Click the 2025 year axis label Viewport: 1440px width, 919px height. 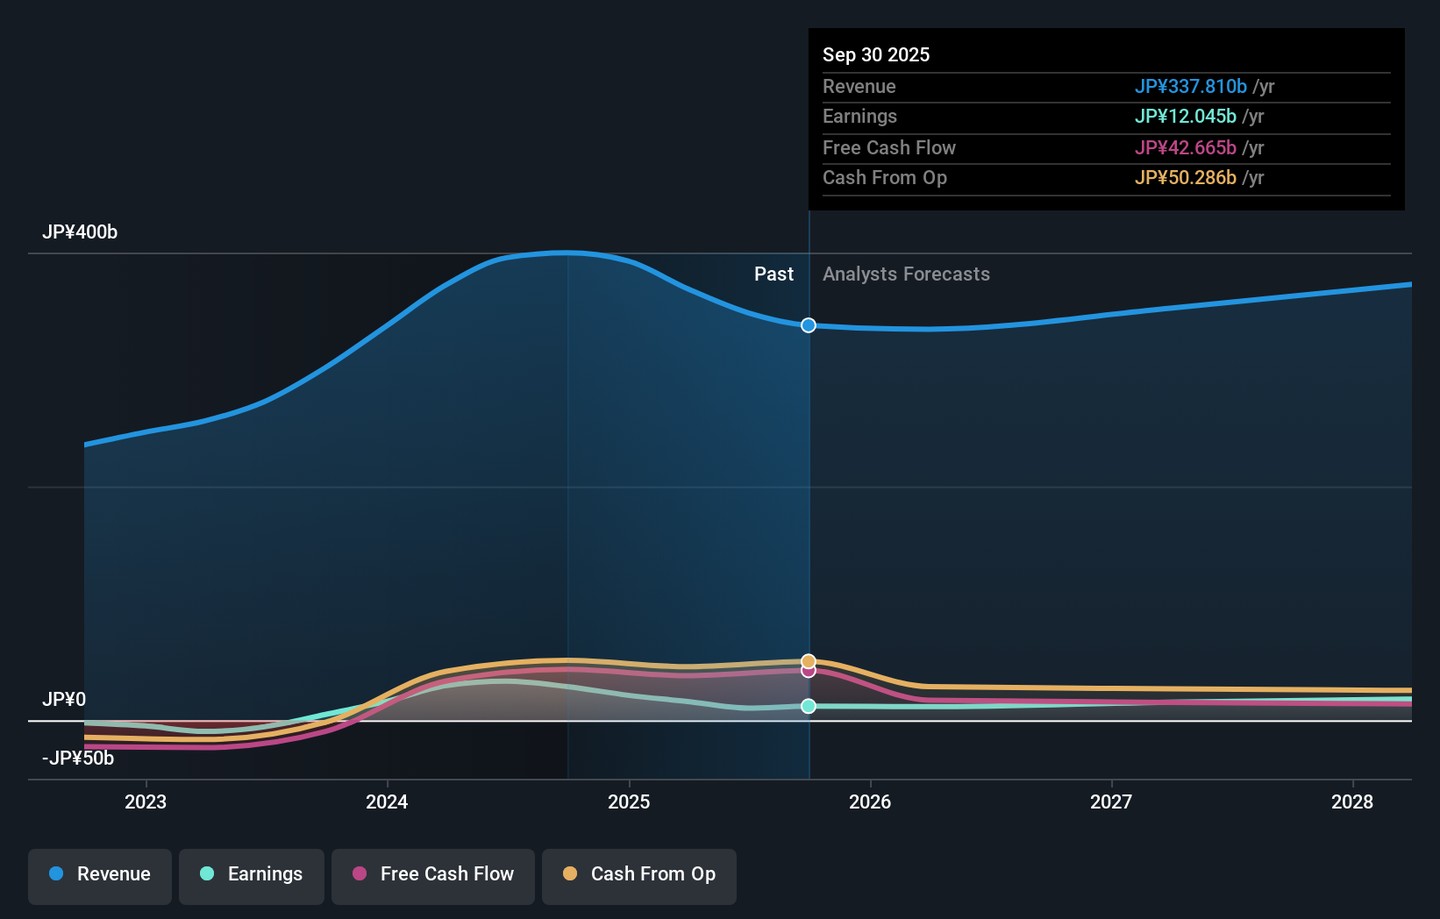click(629, 802)
